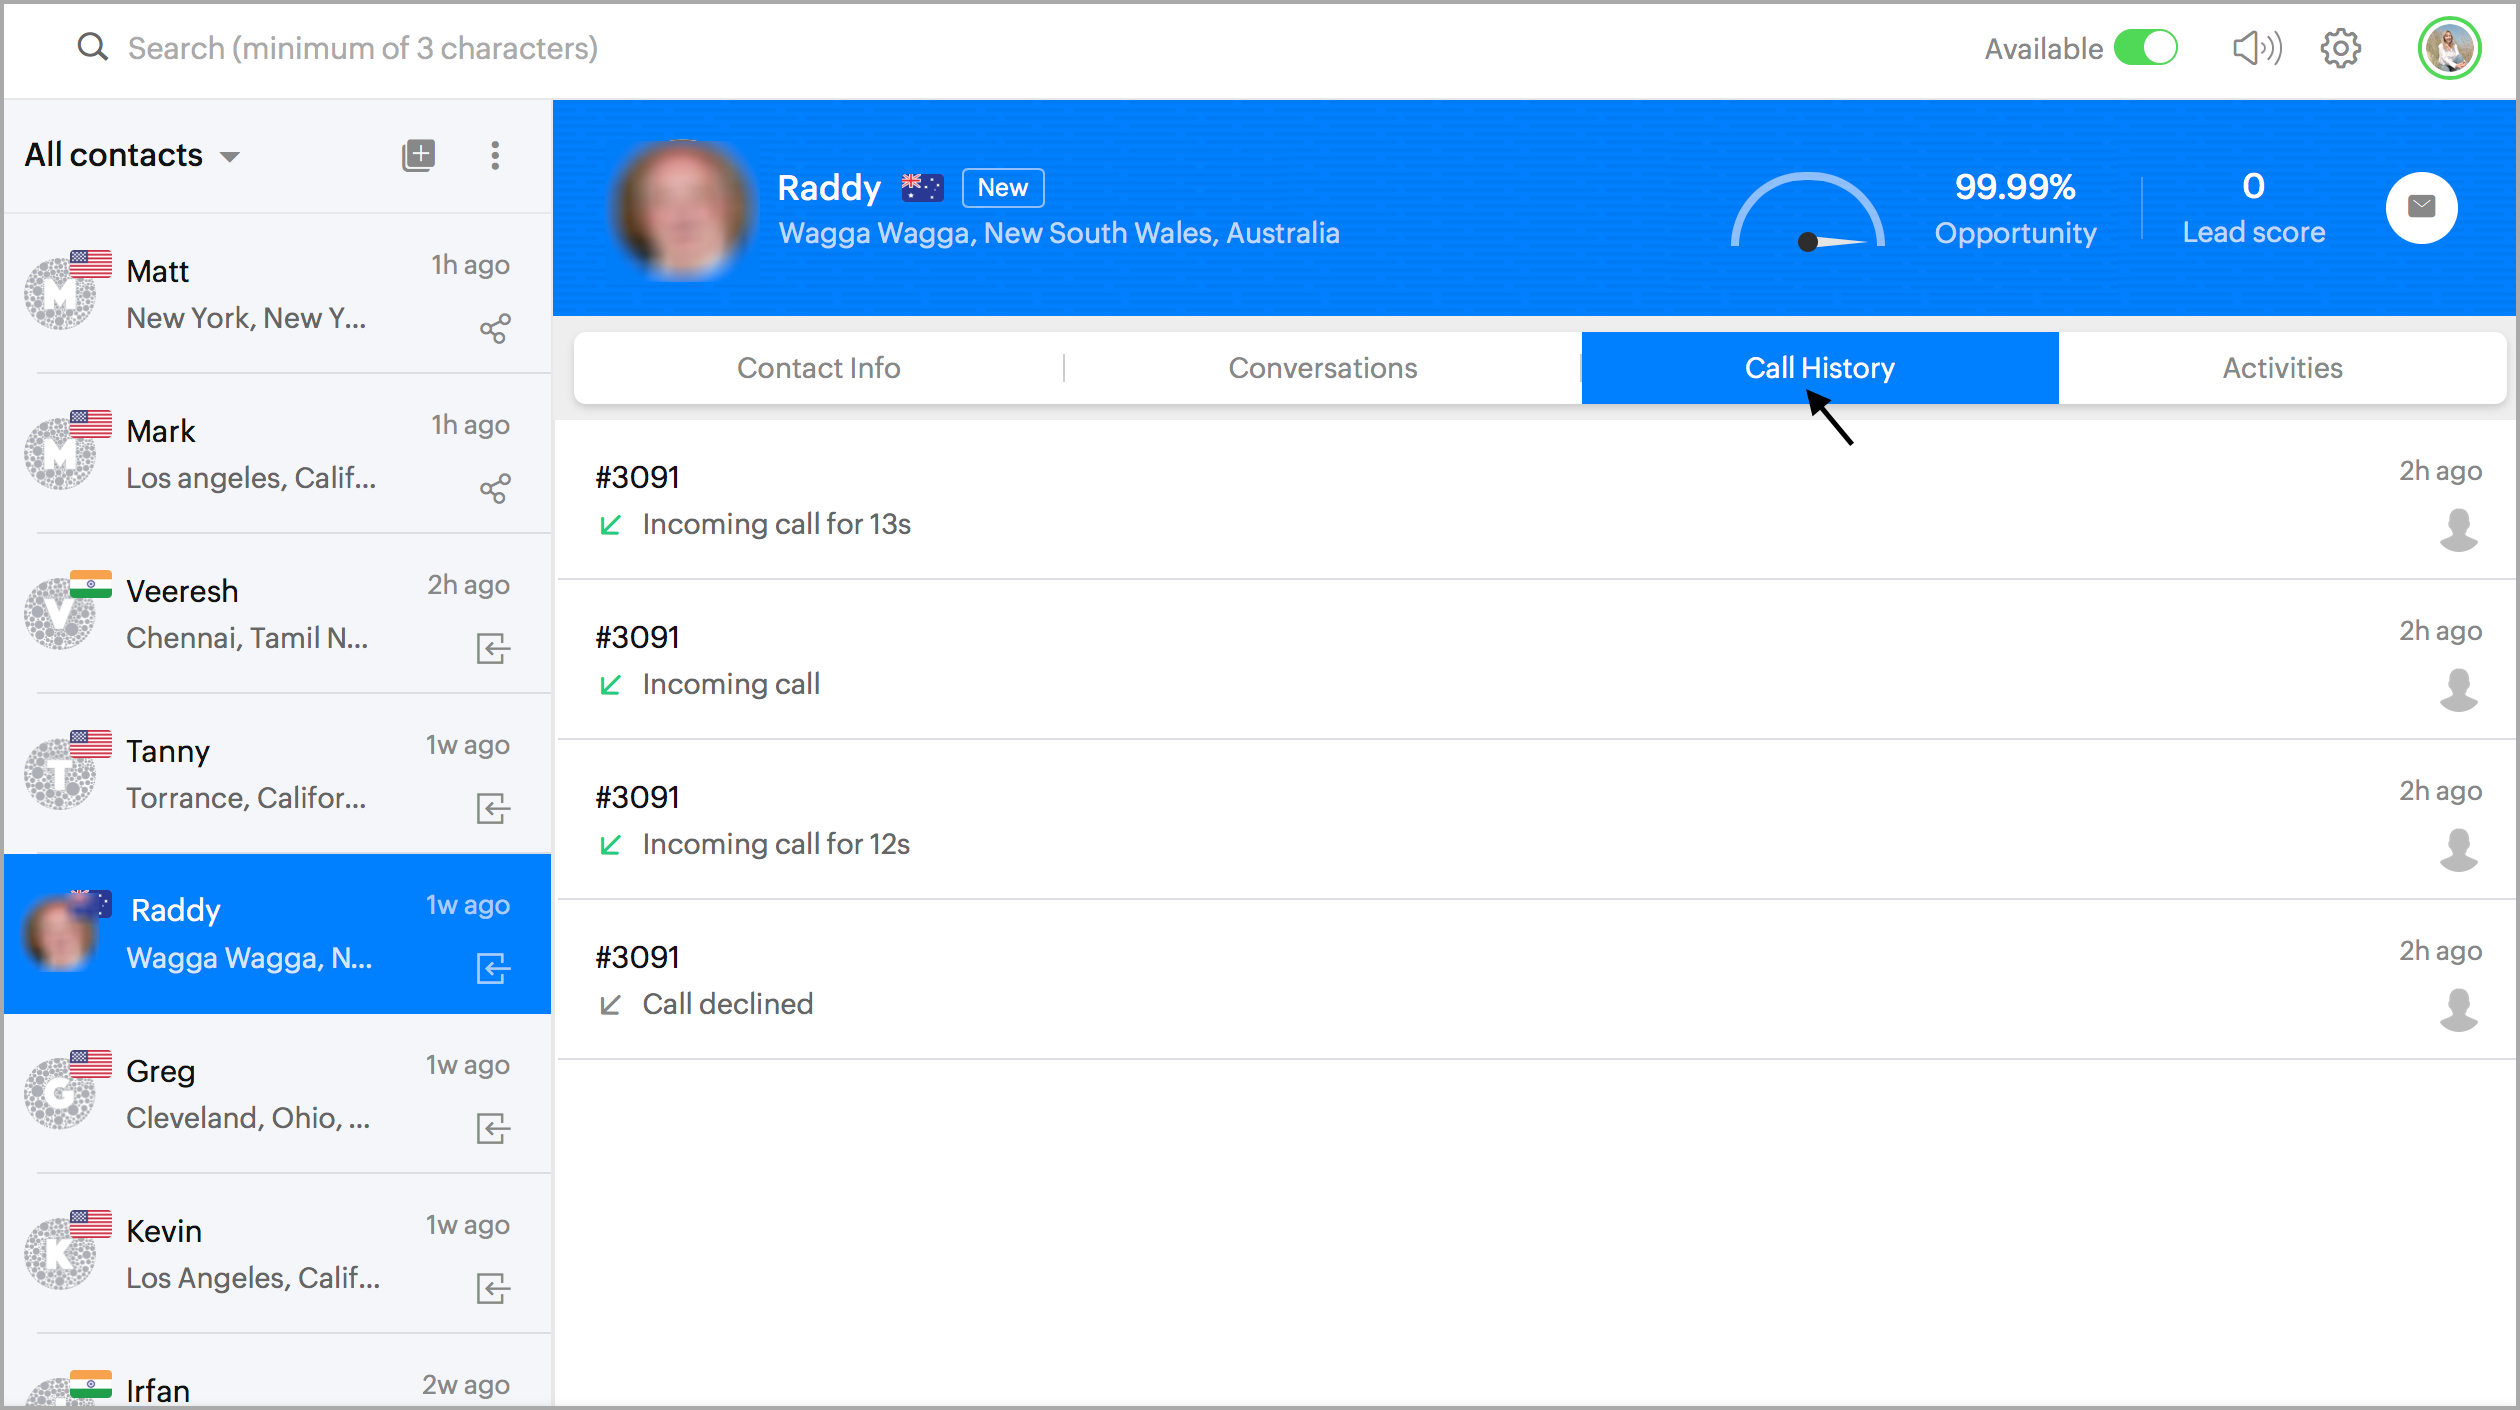Screen dimensions: 2520x1410
Task: Open the Conversations tab
Action: pyautogui.click(x=1322, y=368)
